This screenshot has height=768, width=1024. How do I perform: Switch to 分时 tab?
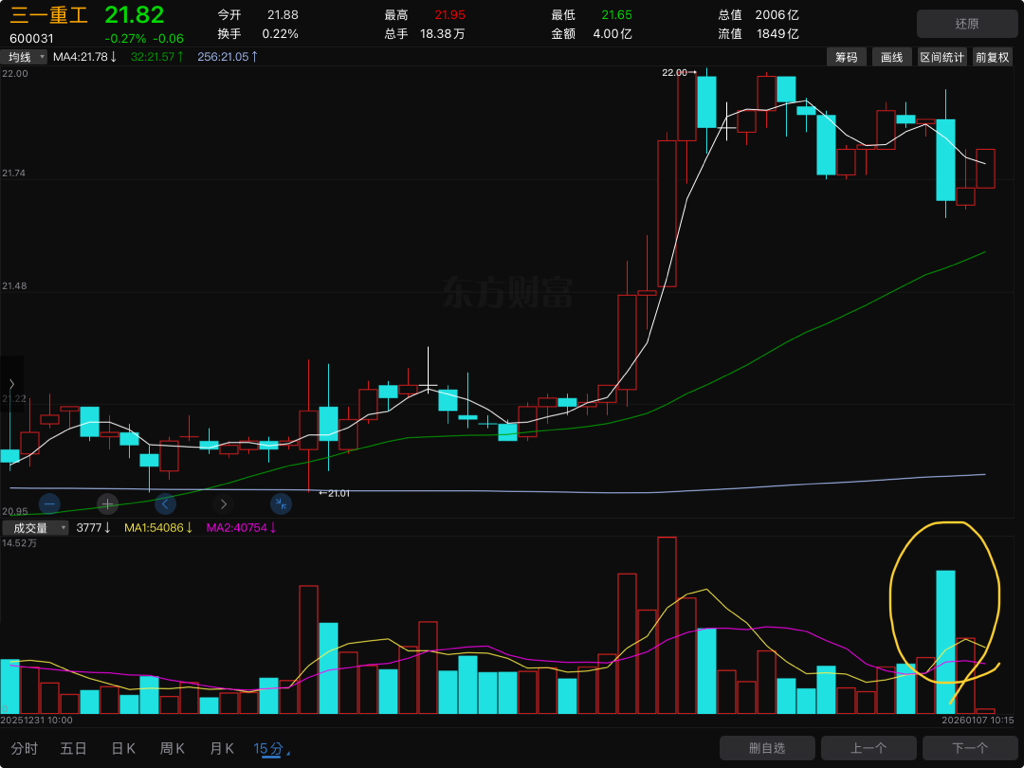click(24, 748)
